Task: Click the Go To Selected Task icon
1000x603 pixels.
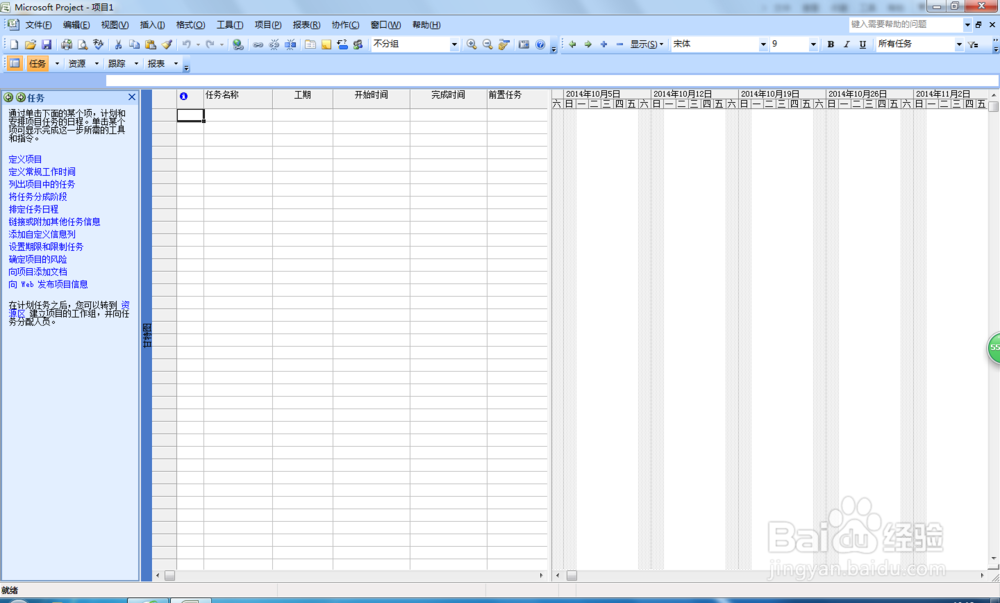Action: (504, 45)
